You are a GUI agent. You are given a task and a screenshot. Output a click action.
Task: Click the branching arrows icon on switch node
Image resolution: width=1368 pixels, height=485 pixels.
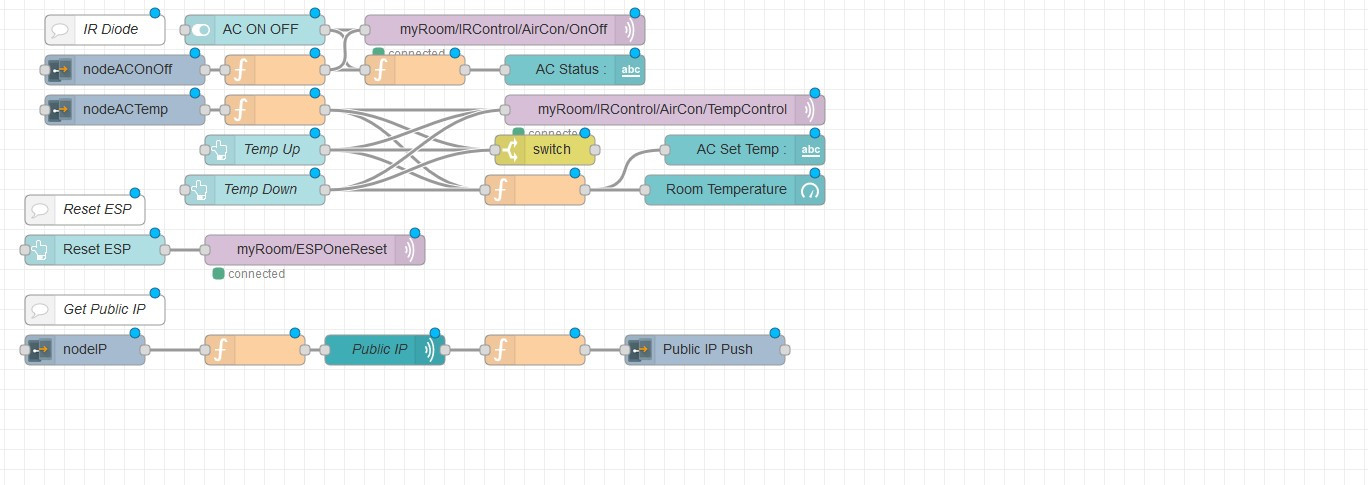point(510,150)
